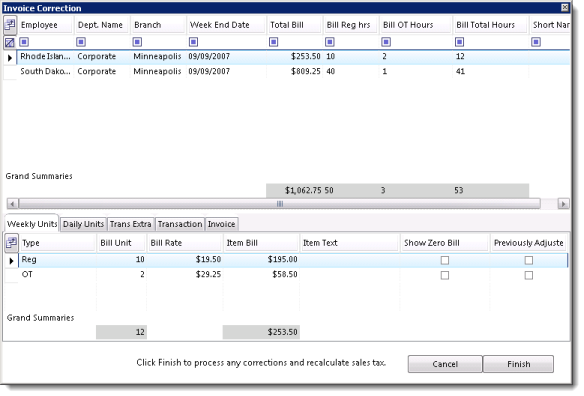Toggle the Previously Adjusted checkbox for the OT row
Screen dimensions: 584x396
529,275
